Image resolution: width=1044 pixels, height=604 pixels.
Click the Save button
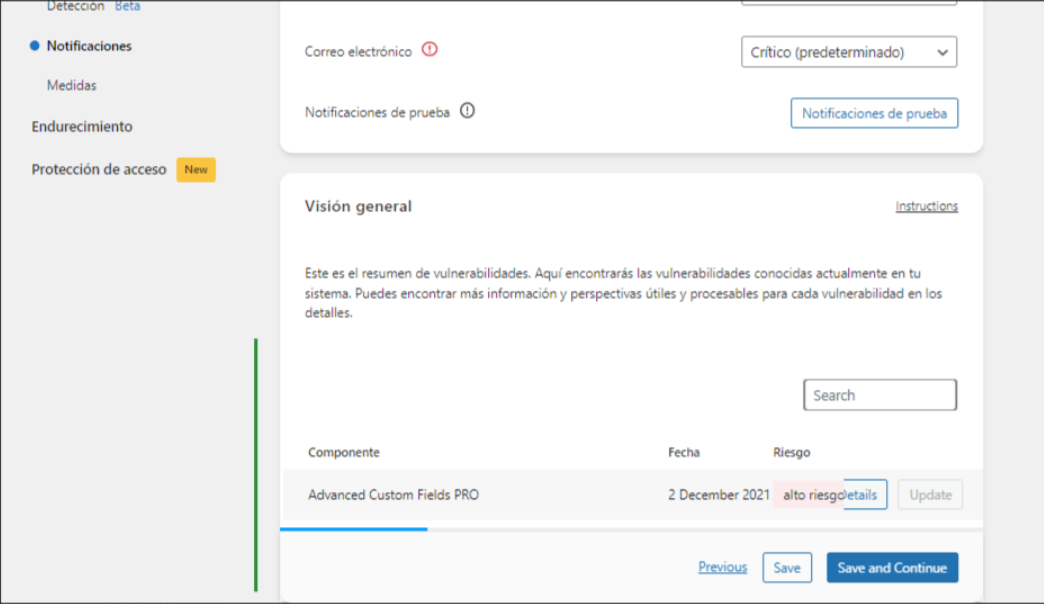787,567
